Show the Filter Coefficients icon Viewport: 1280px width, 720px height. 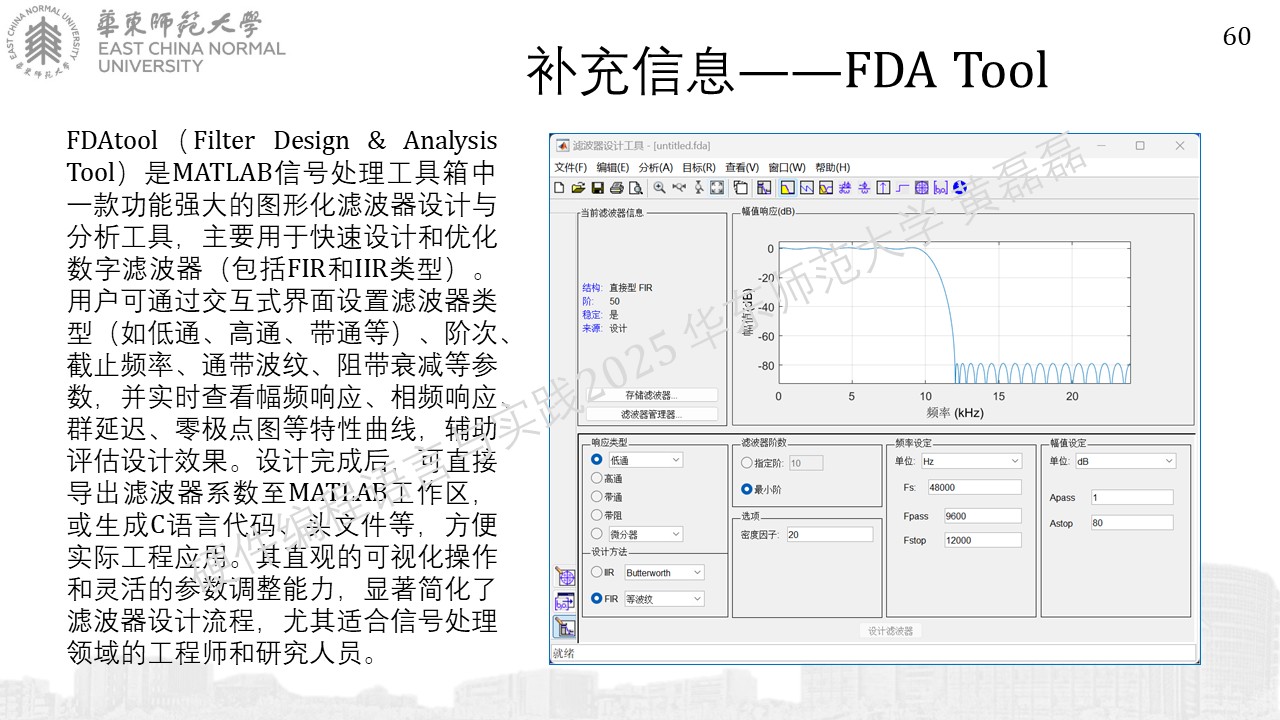tap(940, 187)
